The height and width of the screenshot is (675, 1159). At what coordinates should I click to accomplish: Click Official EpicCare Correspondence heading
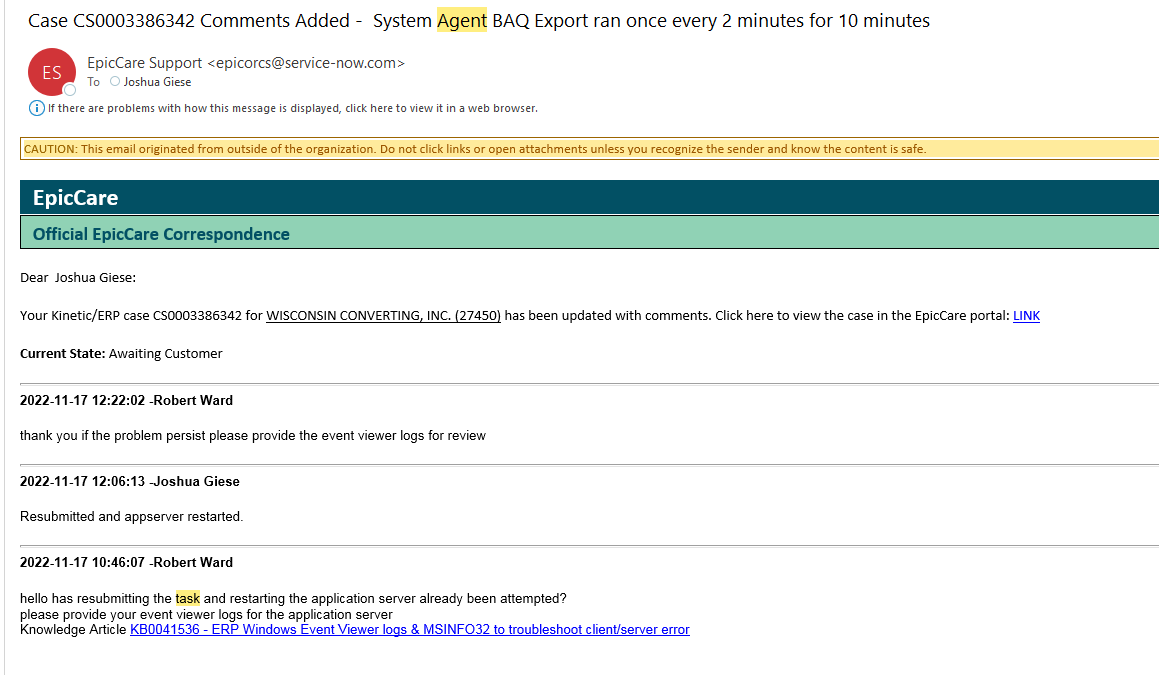pyautogui.click(x=161, y=234)
